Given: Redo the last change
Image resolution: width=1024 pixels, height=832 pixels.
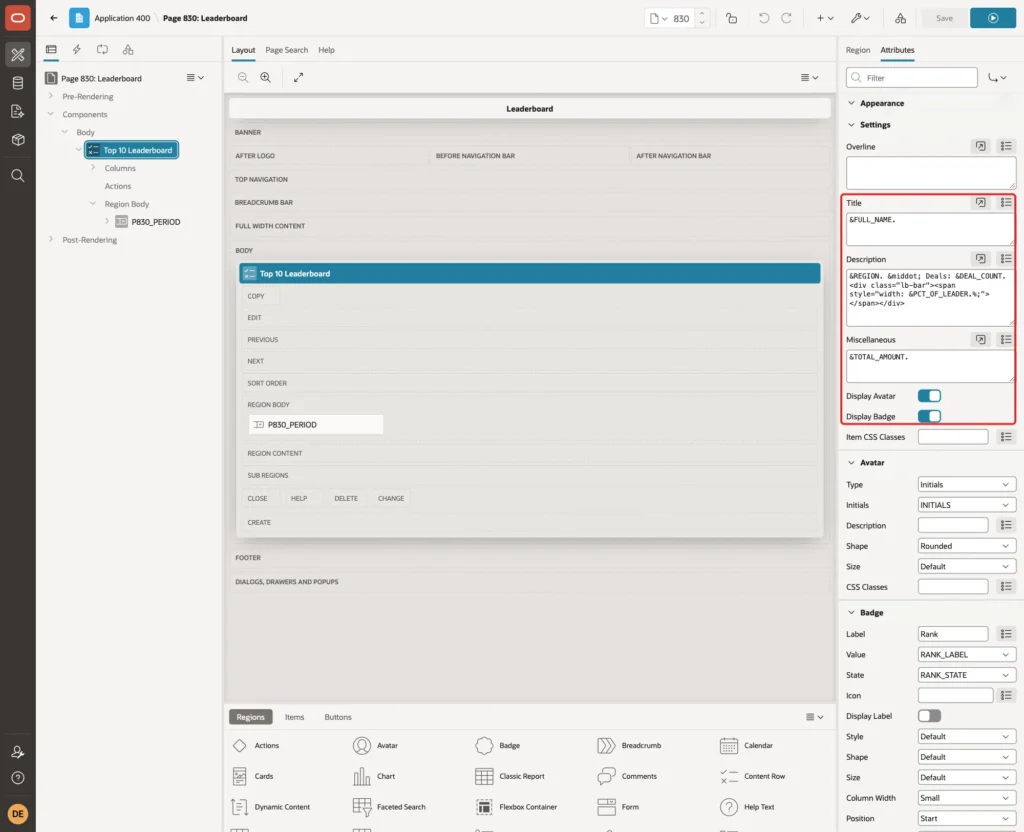Looking at the screenshot, I should [786, 18].
